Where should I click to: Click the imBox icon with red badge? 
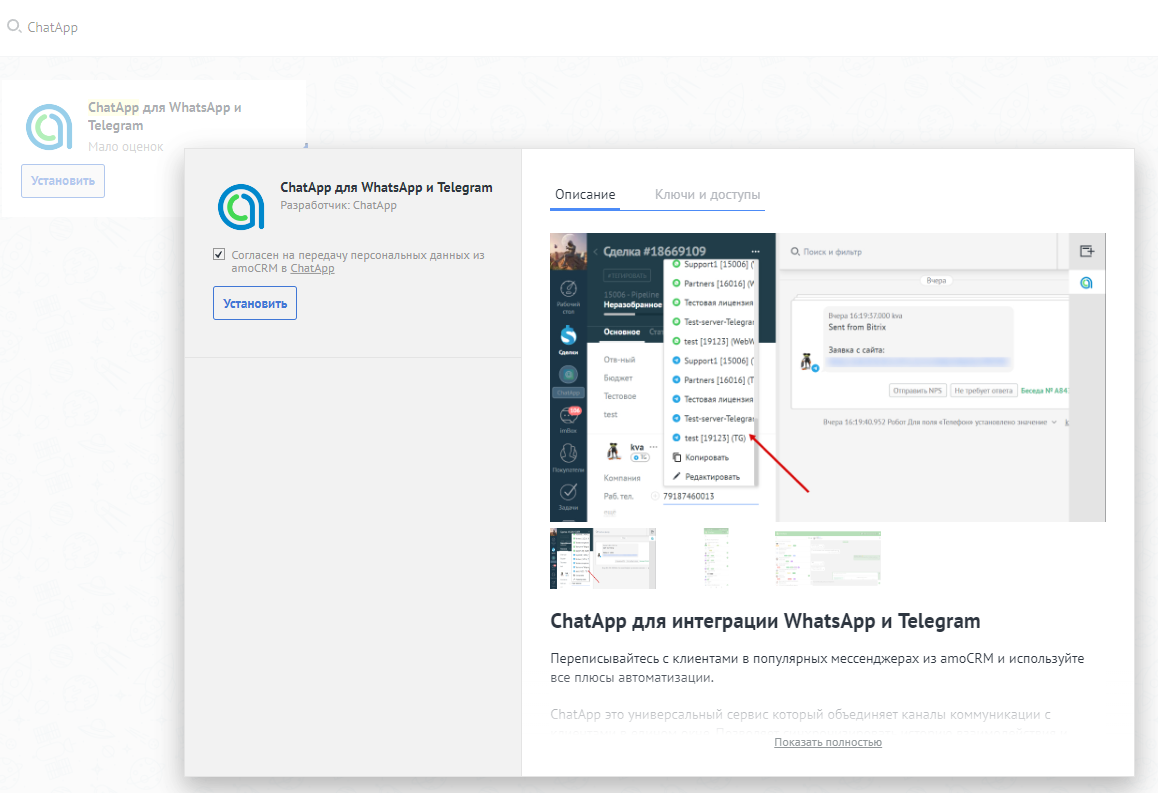tap(568, 418)
